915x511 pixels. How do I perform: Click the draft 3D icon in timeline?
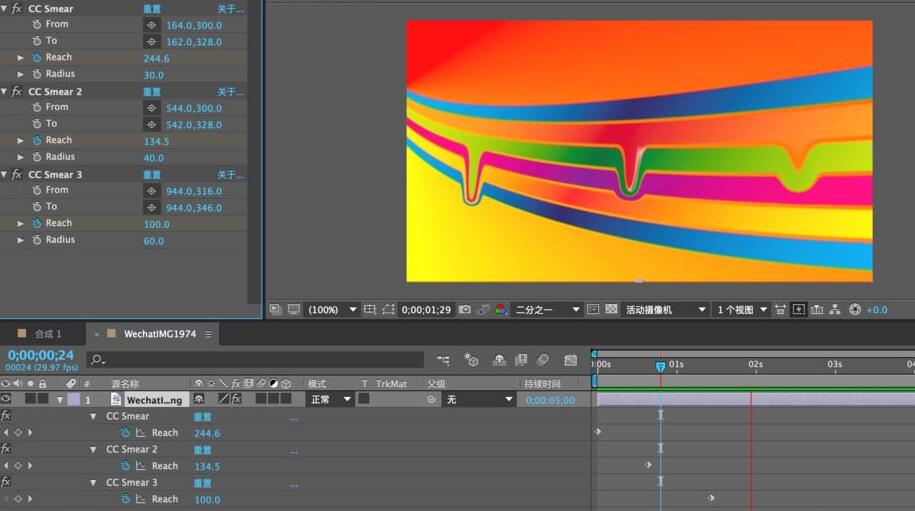click(x=472, y=360)
